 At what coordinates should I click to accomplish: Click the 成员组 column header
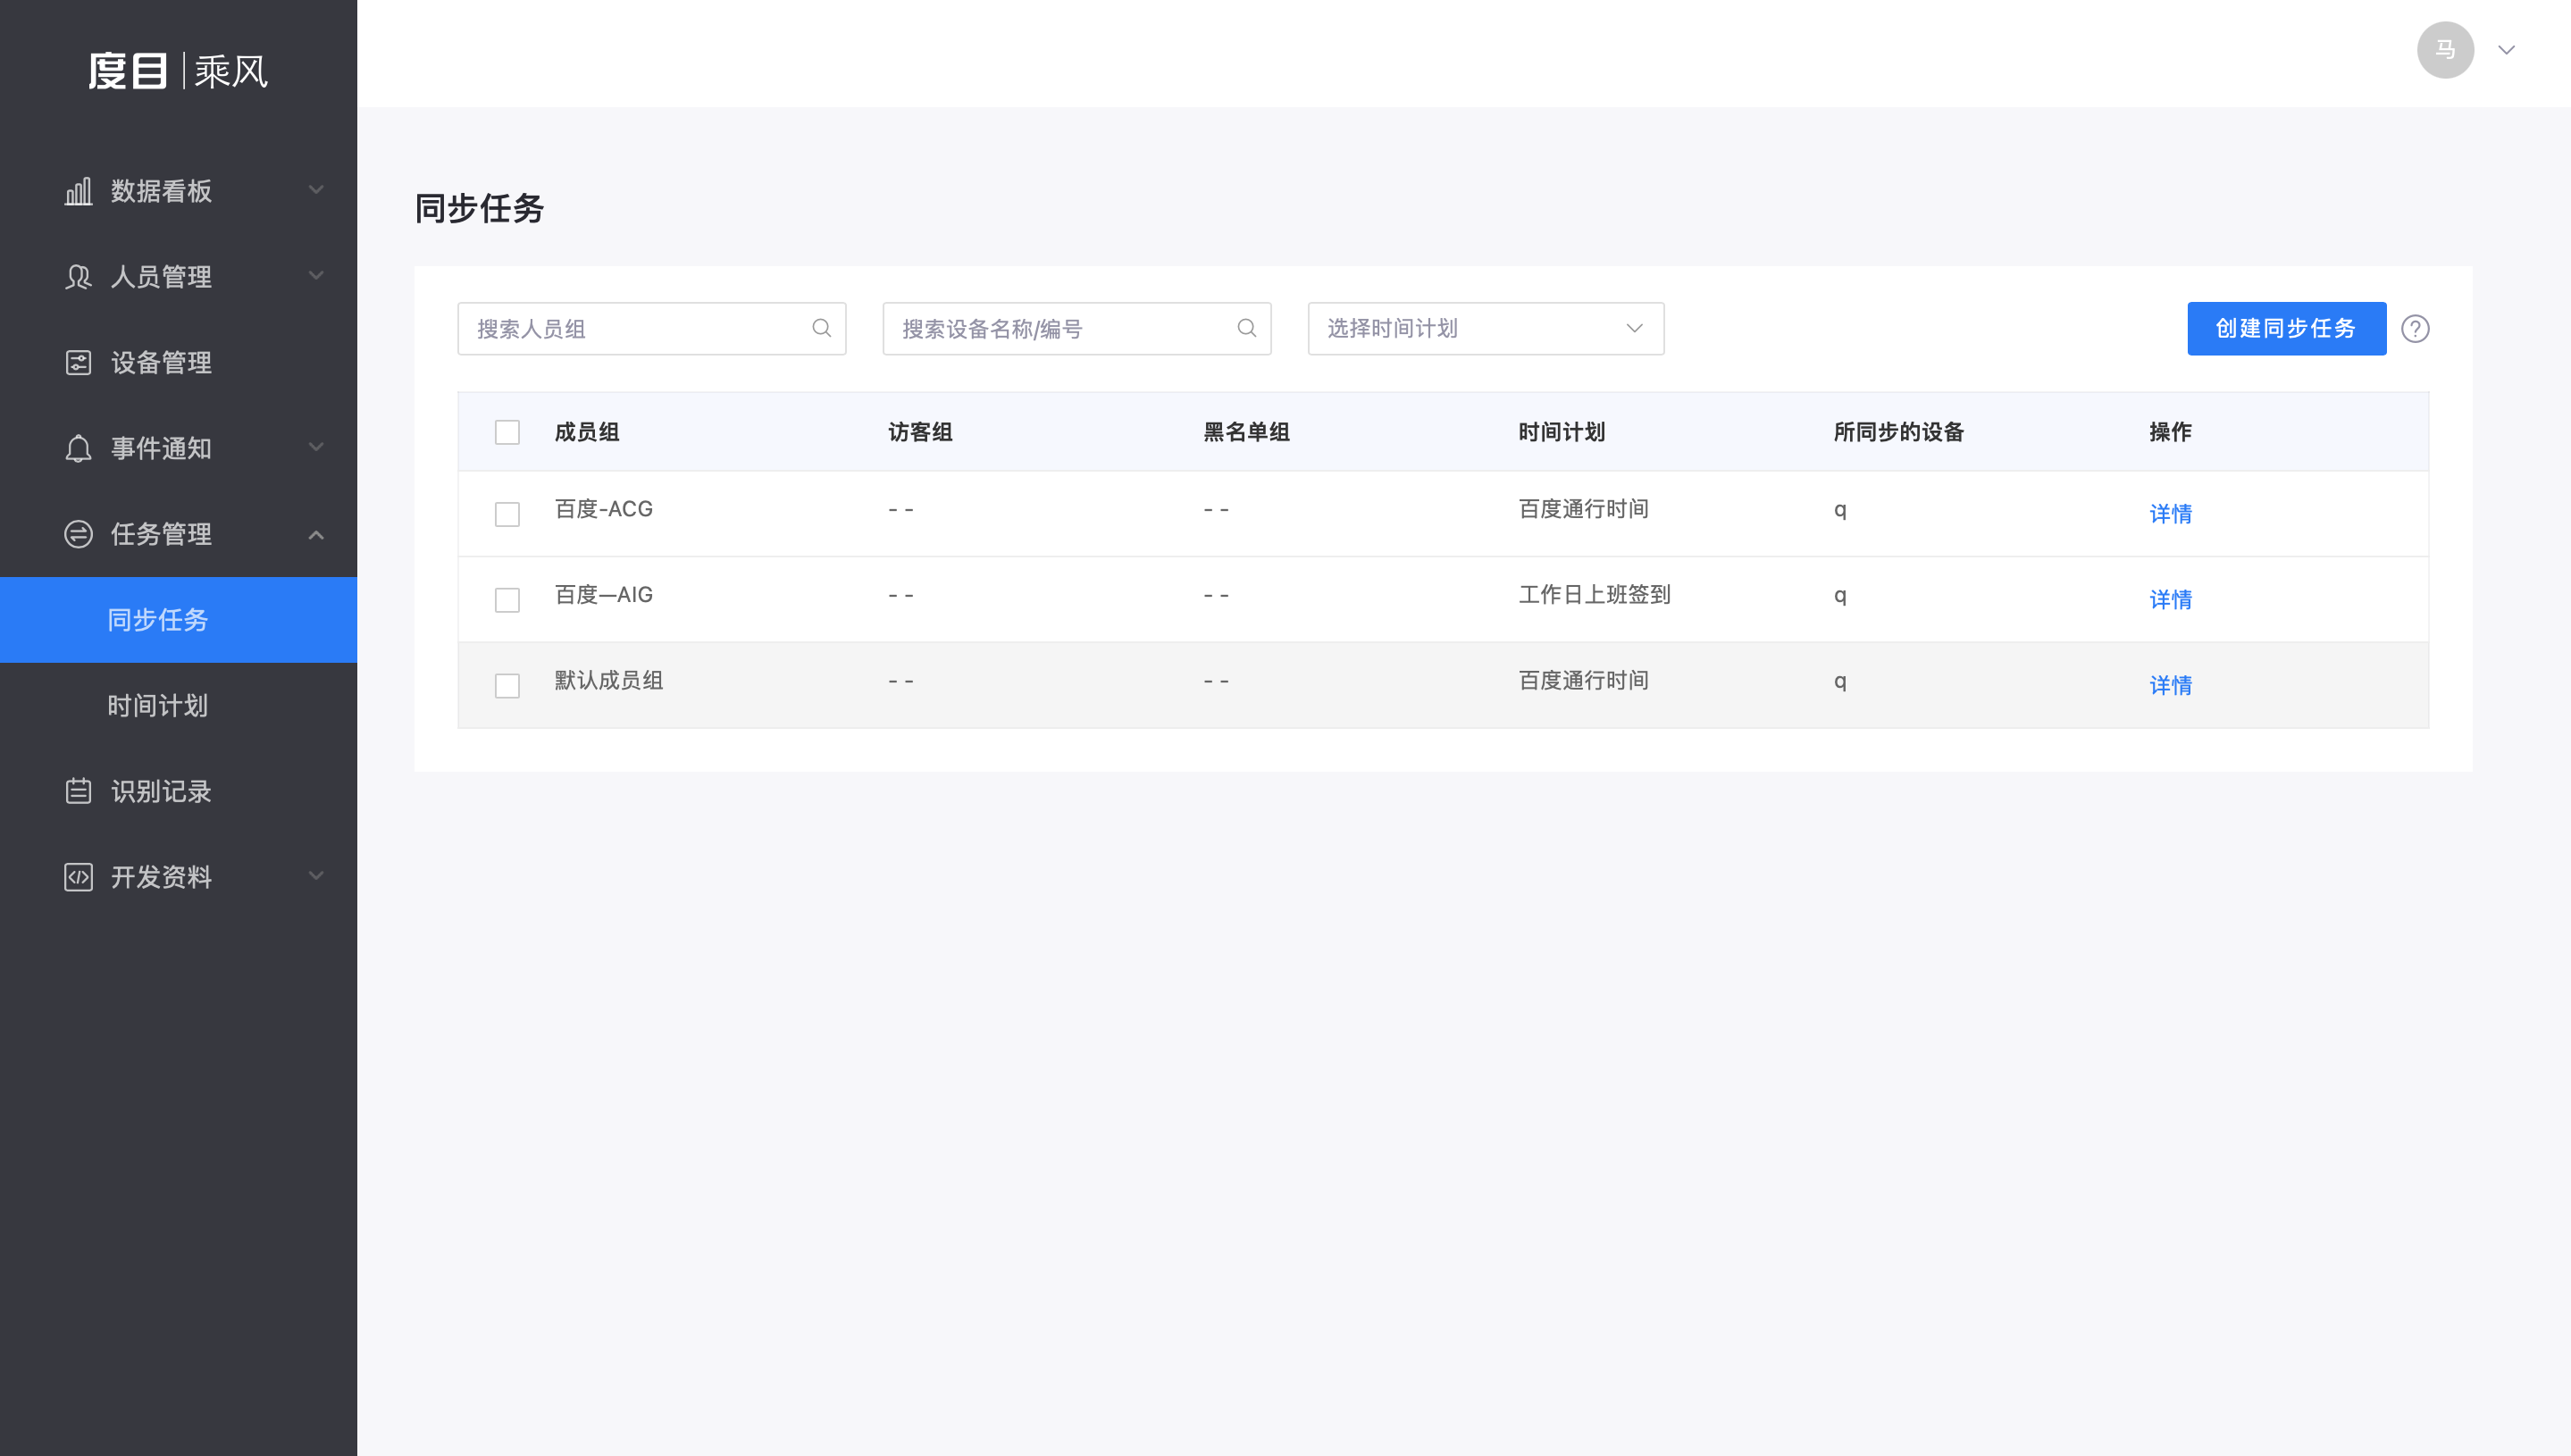587,432
